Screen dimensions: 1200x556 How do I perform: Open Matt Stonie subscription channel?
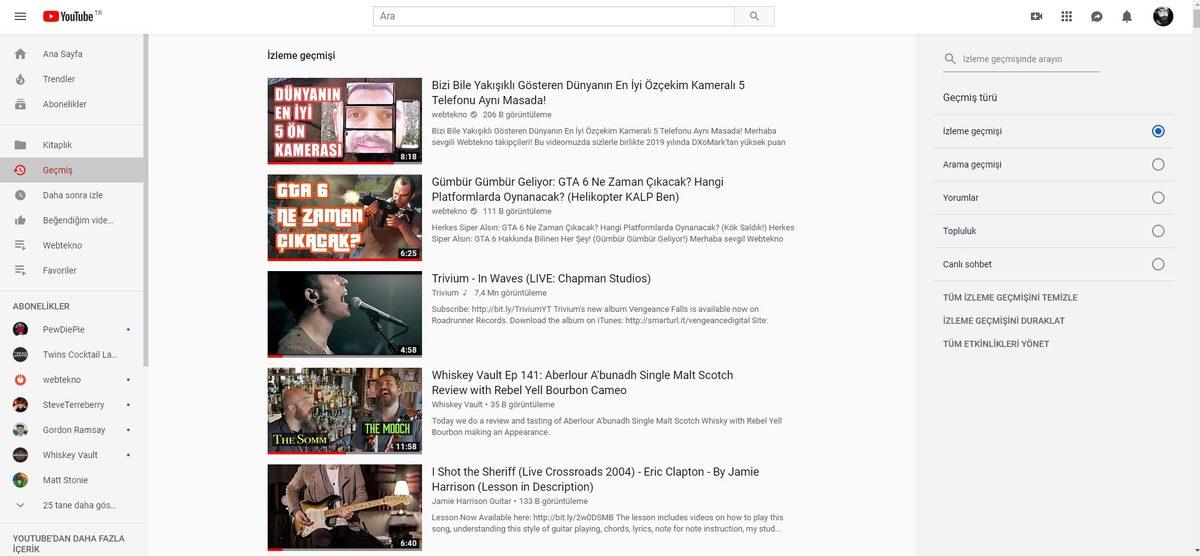click(x=73, y=480)
